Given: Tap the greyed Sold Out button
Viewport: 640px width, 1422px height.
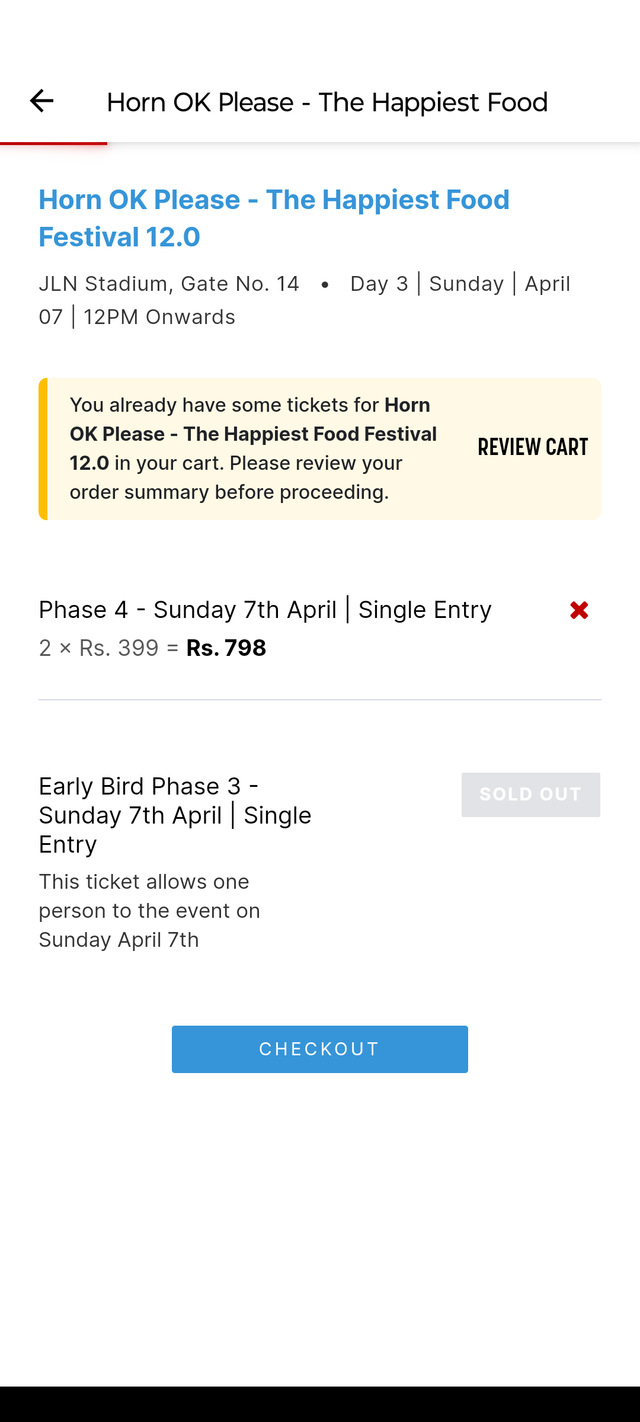Looking at the screenshot, I should (530, 794).
